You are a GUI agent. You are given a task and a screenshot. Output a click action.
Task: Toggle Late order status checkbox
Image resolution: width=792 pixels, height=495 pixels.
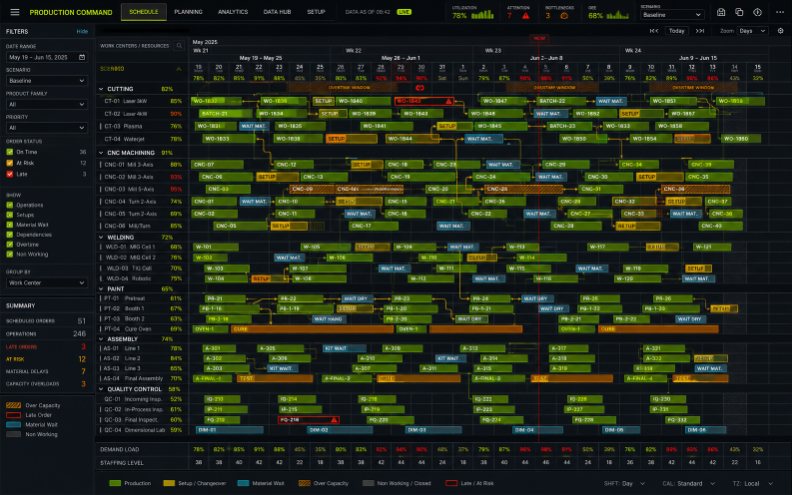[x=9, y=174]
